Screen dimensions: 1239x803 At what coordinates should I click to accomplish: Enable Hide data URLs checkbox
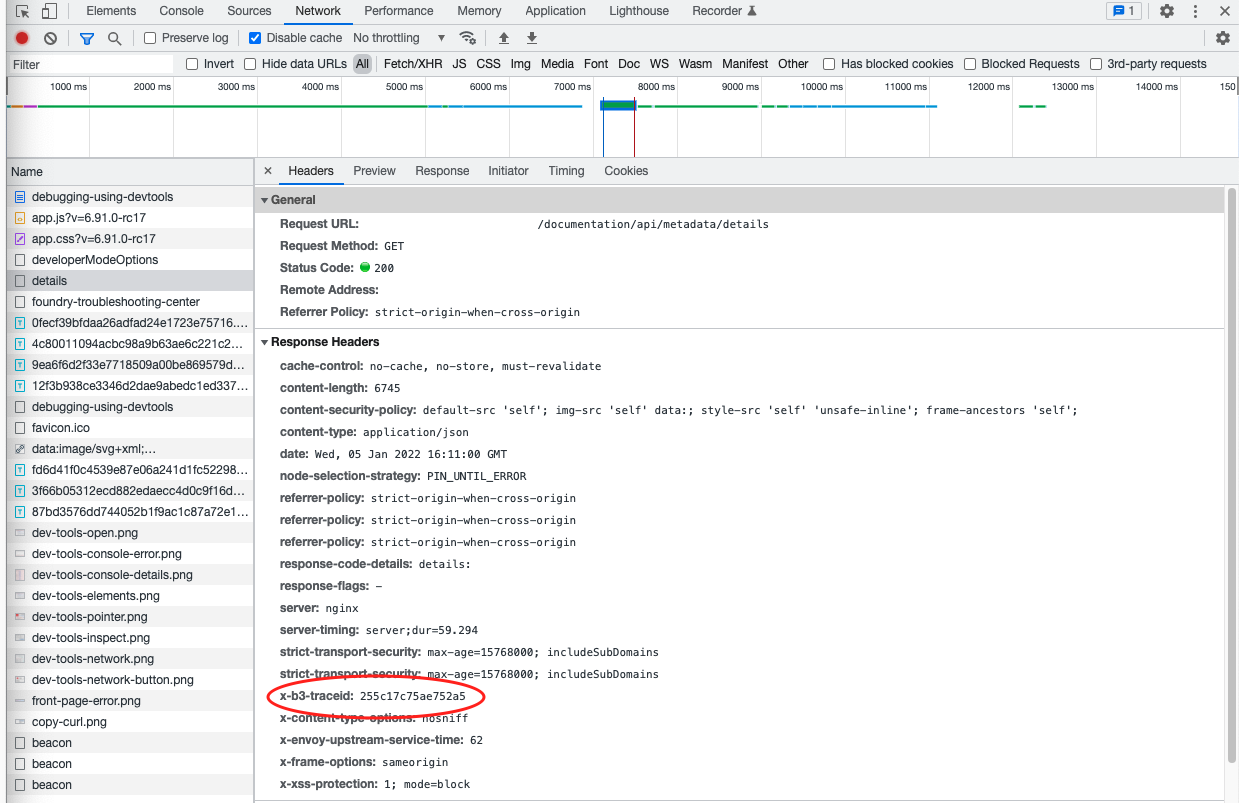pyautogui.click(x=250, y=64)
